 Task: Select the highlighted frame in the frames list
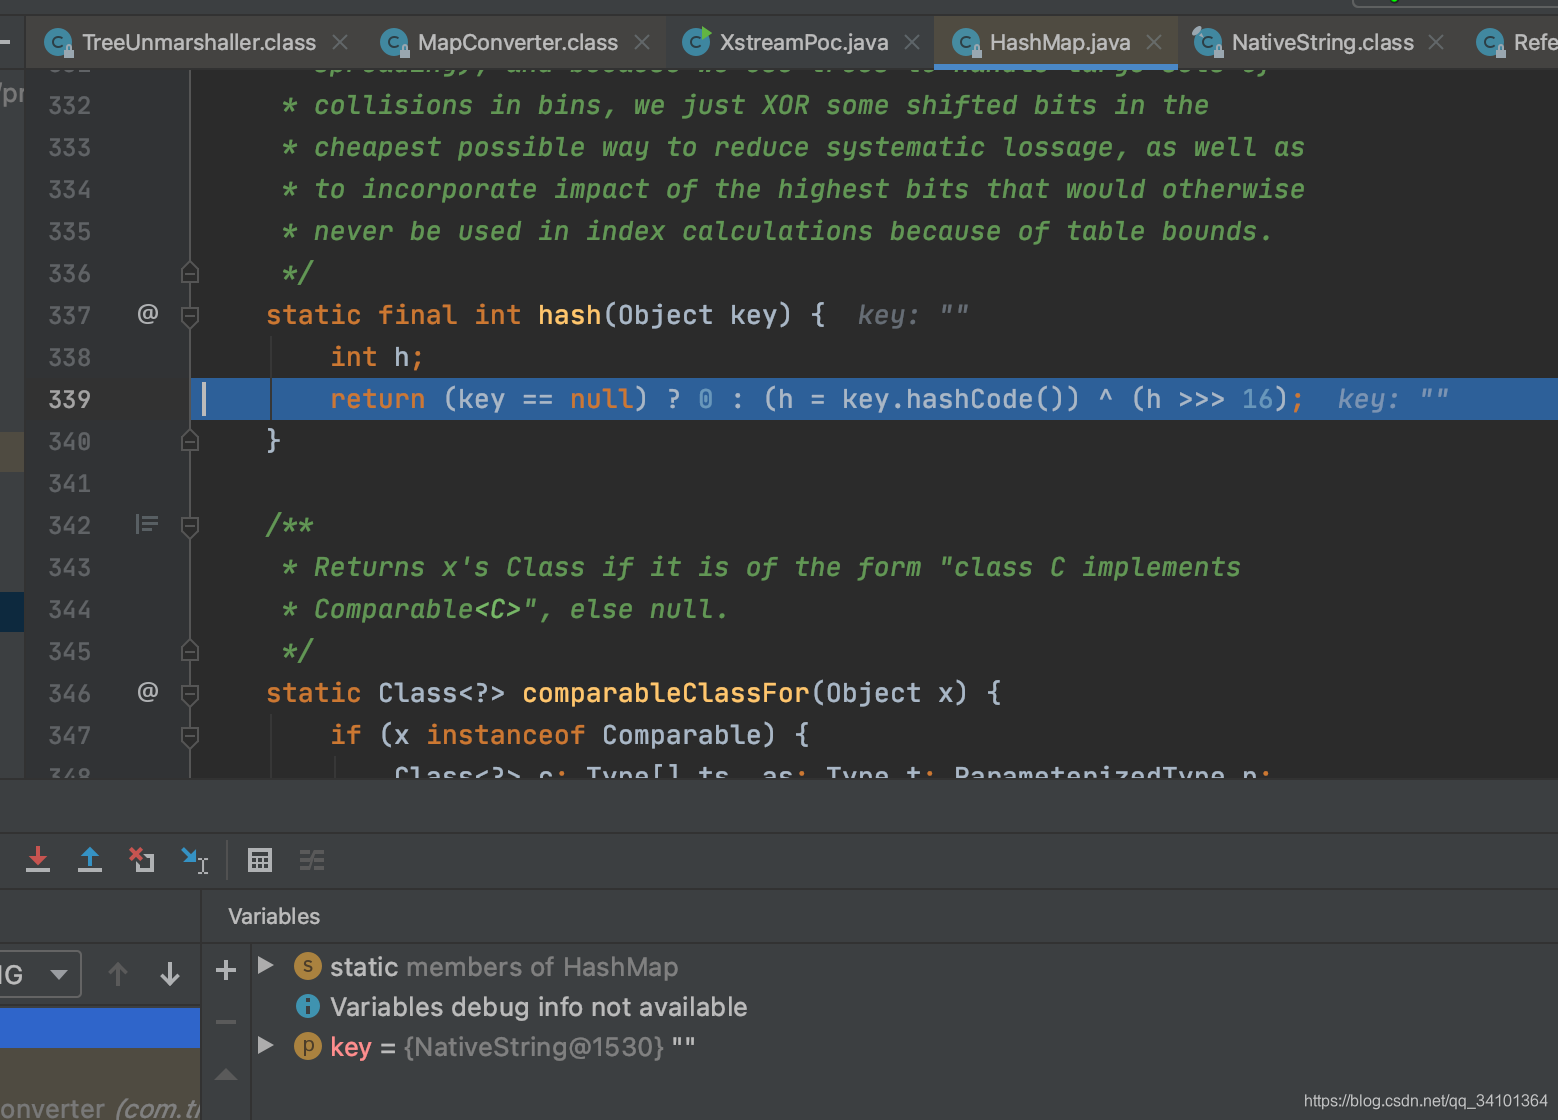(x=100, y=1028)
